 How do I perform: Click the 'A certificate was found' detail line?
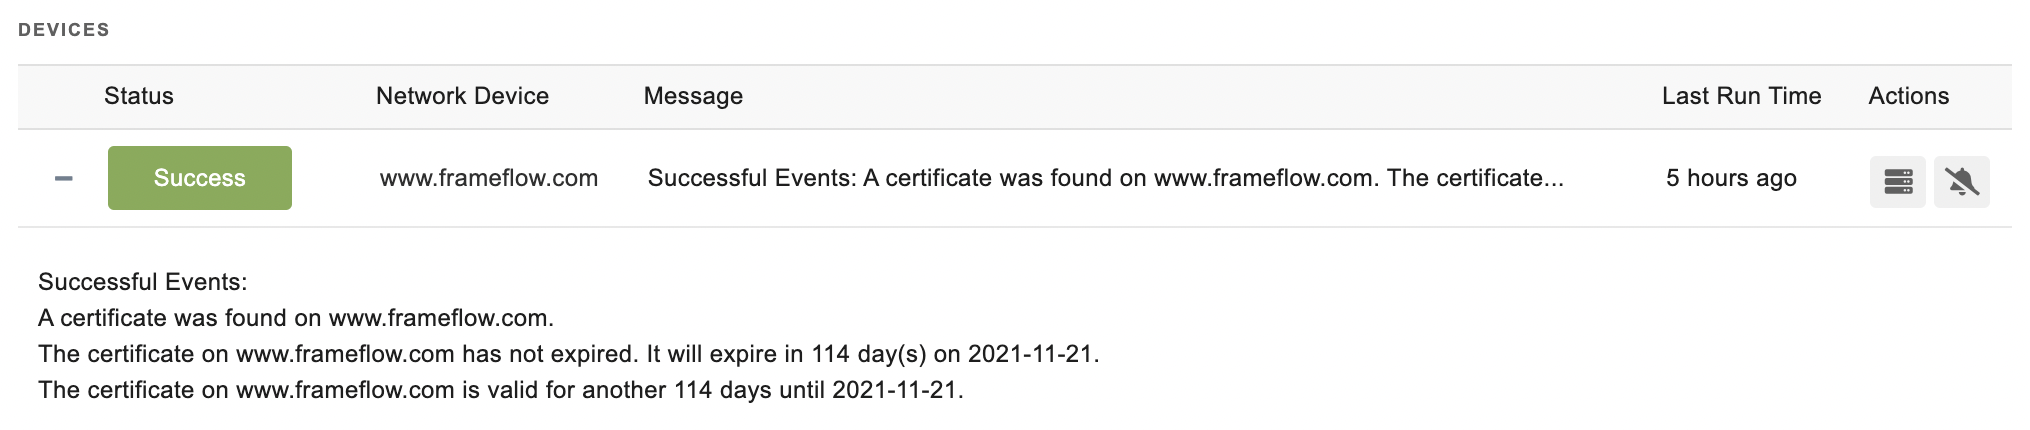tap(296, 318)
